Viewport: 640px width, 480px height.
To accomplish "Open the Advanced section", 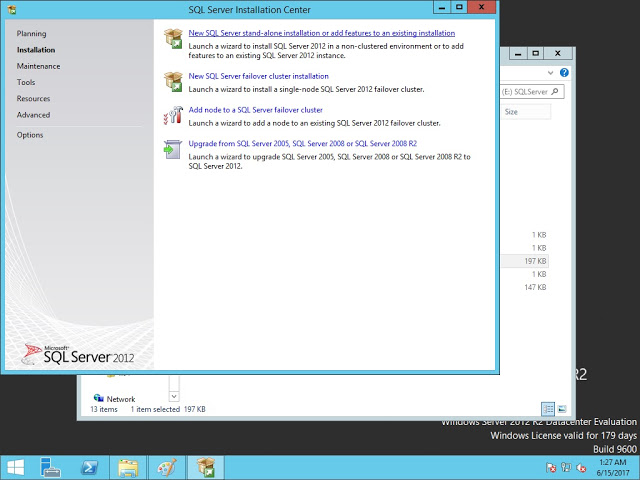I will pos(33,115).
